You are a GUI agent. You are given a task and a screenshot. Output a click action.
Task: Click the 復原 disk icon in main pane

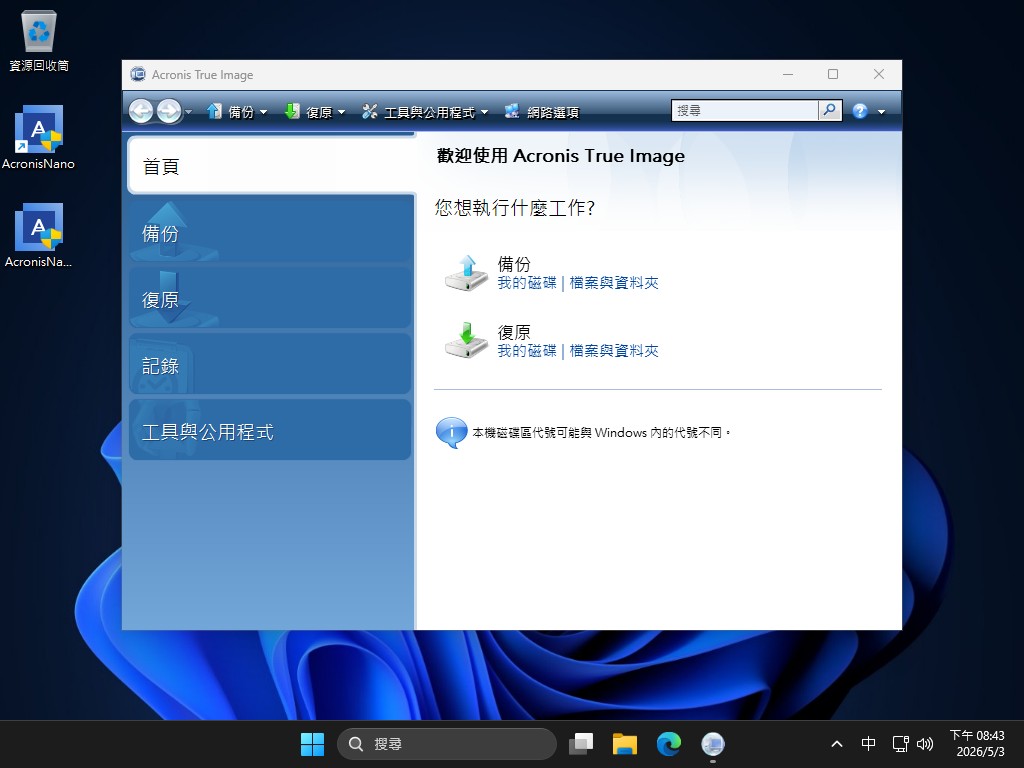[x=466, y=340]
